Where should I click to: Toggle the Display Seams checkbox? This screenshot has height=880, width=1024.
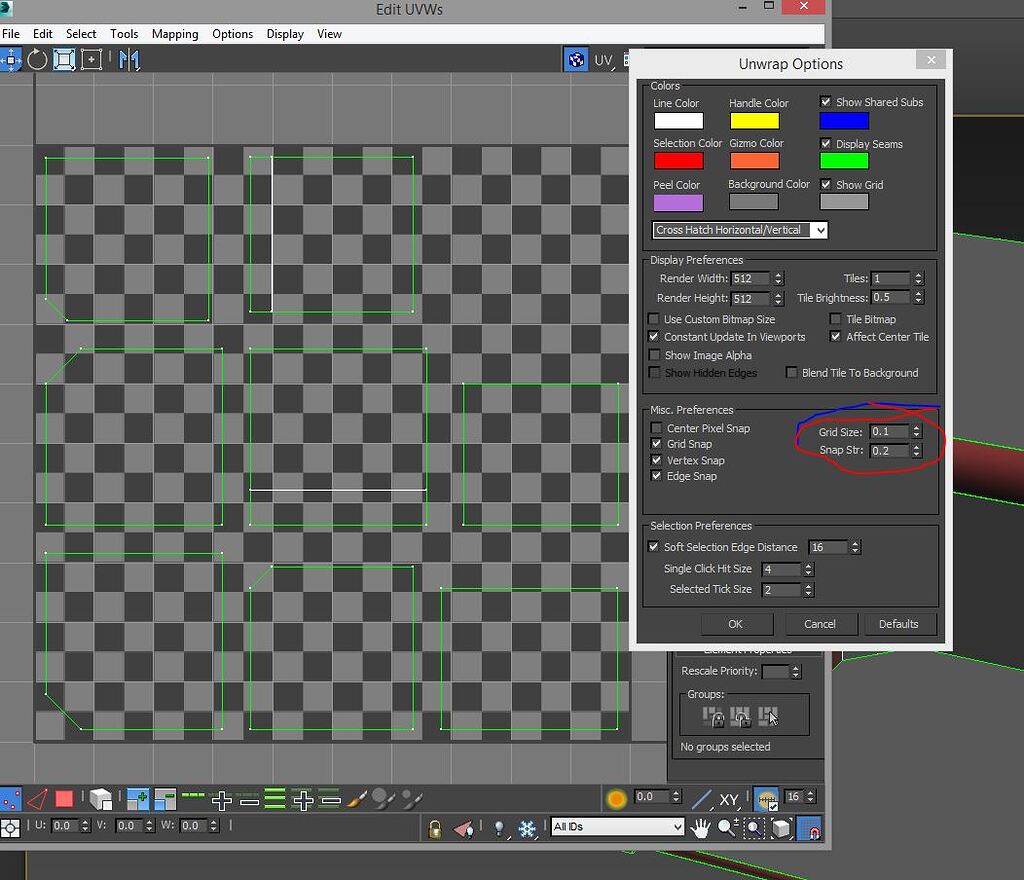tap(826, 143)
